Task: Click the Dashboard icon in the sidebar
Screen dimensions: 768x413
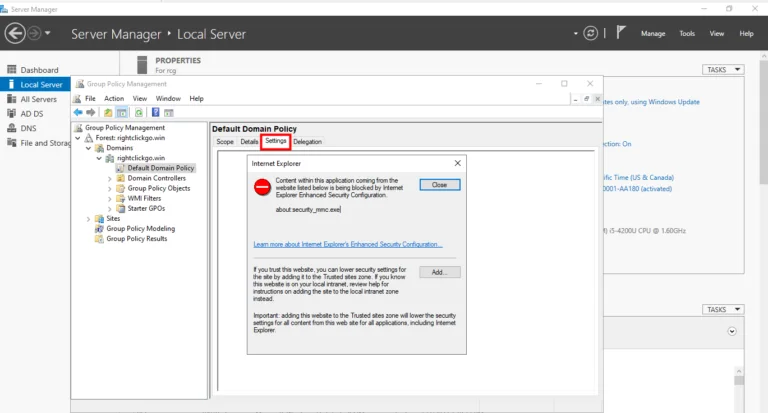Action: click(x=12, y=70)
